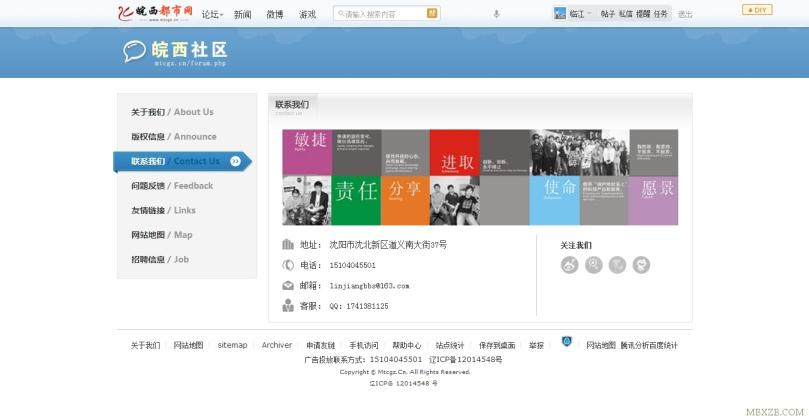The width and height of the screenshot is (809, 419).
Task: Click the 皖西都市网 site logo
Action: tap(155, 13)
